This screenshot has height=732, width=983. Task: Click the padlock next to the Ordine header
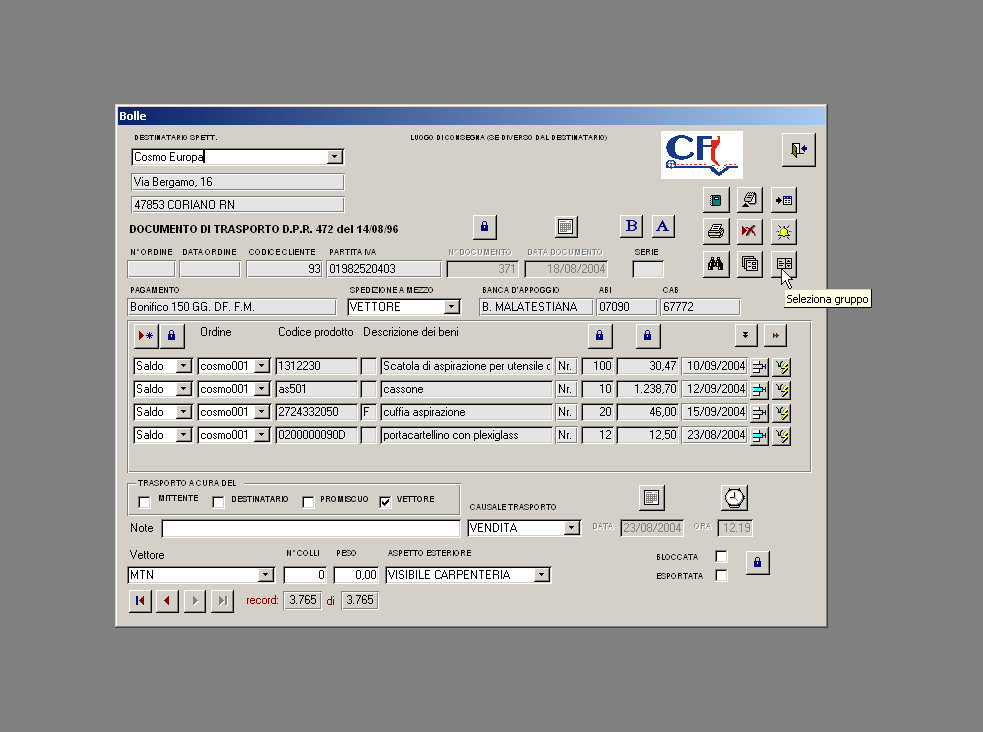point(172,336)
